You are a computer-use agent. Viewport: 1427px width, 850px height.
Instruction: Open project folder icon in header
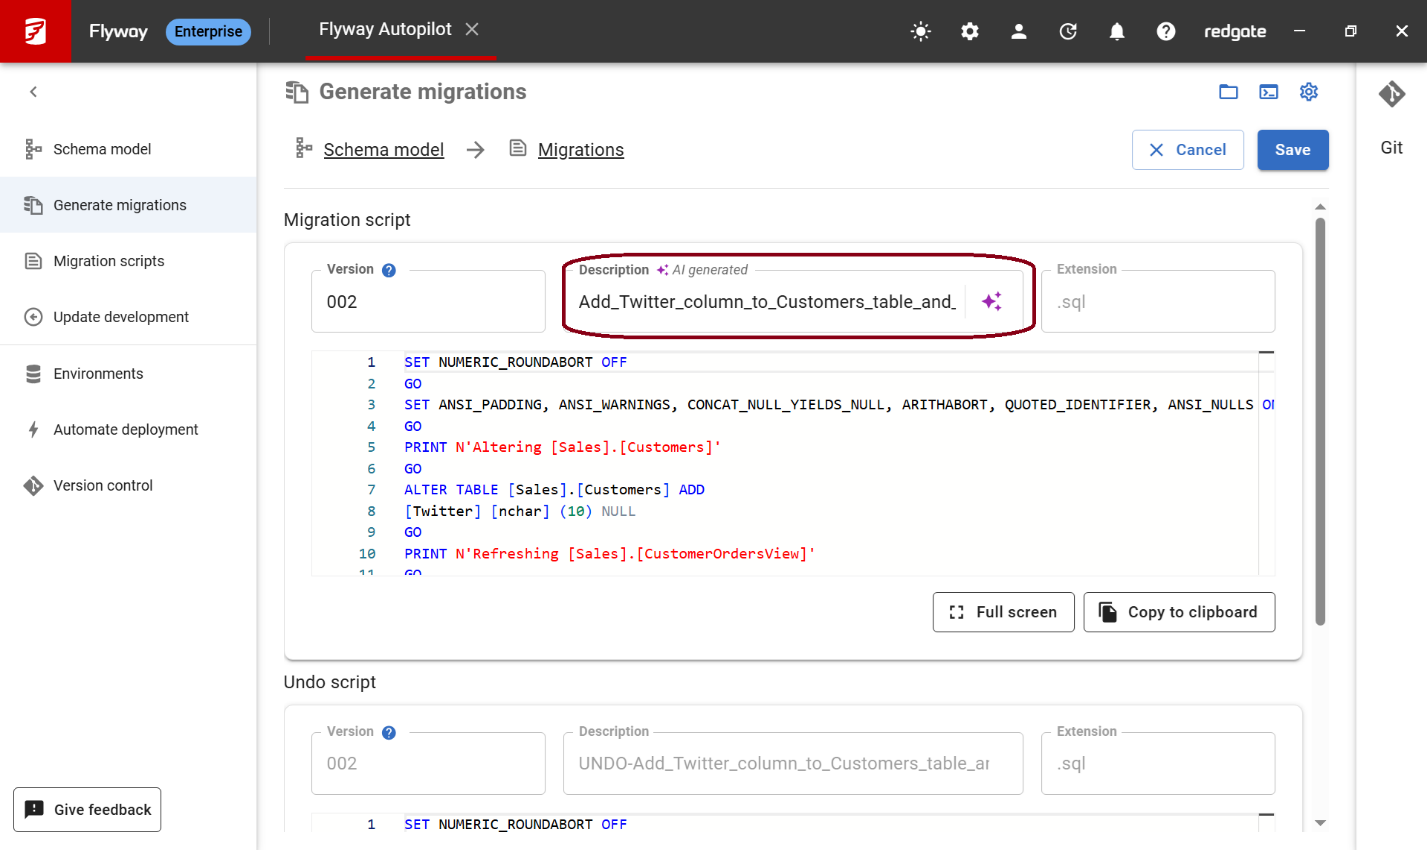tap(1228, 92)
